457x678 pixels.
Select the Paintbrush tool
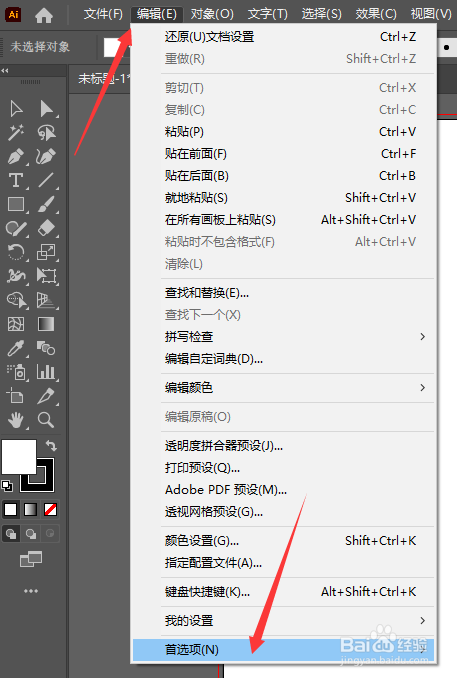point(46,204)
